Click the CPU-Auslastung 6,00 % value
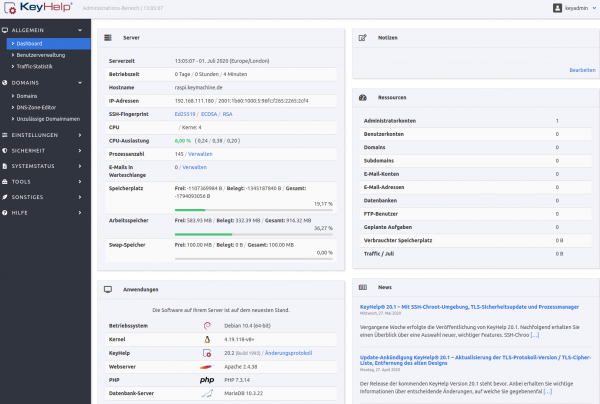600x404 pixels. pos(183,141)
